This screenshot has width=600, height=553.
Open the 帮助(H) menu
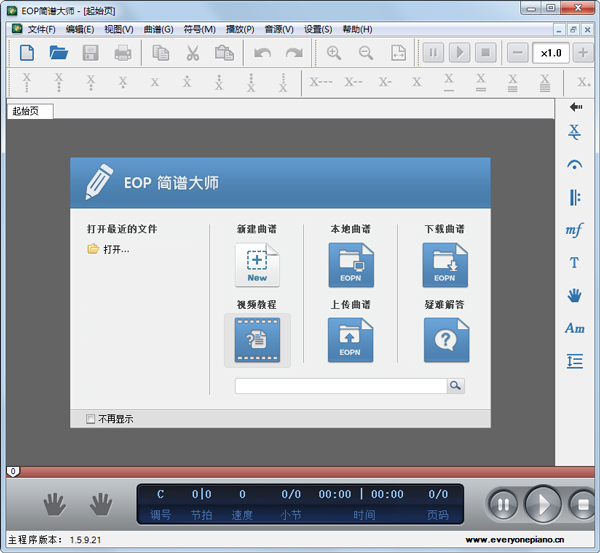[357, 29]
